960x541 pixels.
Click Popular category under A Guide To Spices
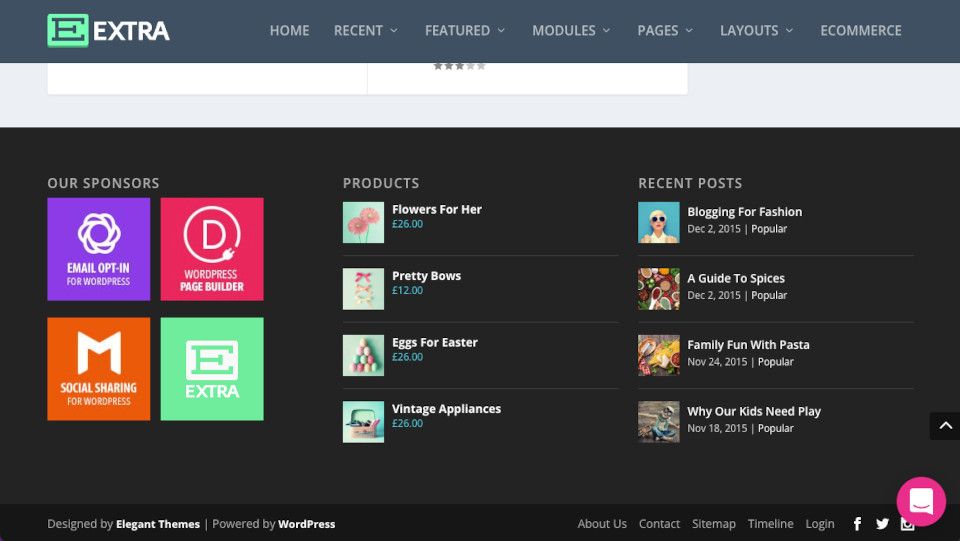769,295
